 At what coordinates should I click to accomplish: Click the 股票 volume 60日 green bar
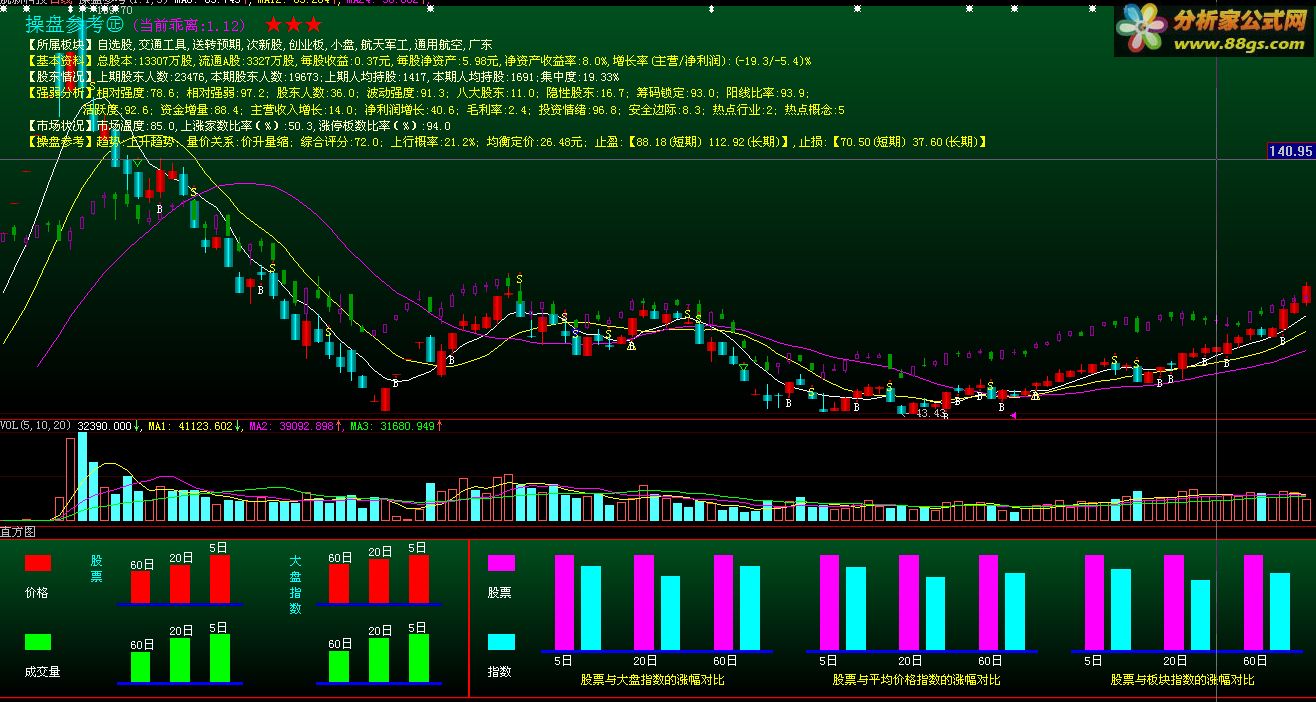[x=141, y=667]
